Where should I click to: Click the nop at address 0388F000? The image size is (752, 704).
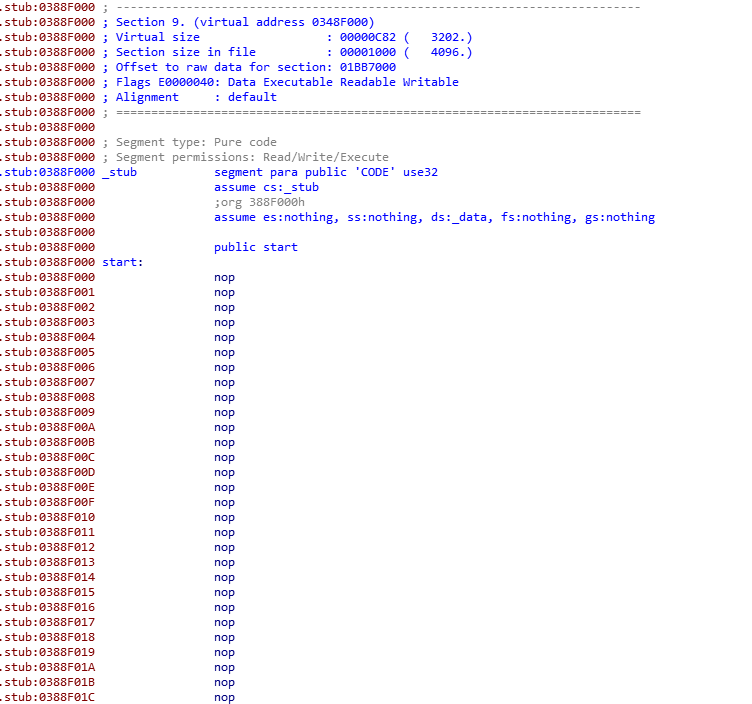point(224,277)
